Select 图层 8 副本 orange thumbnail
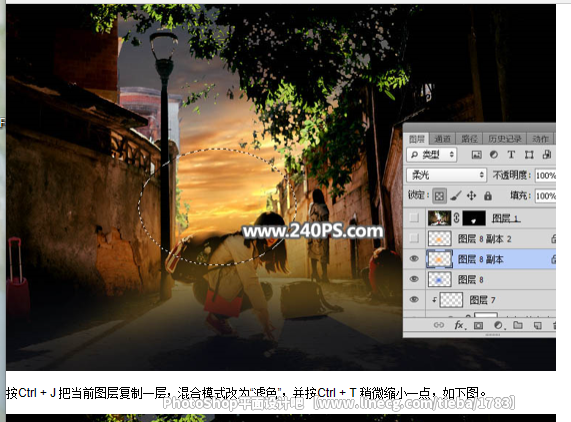The height and width of the screenshot is (422, 571). [x=440, y=259]
